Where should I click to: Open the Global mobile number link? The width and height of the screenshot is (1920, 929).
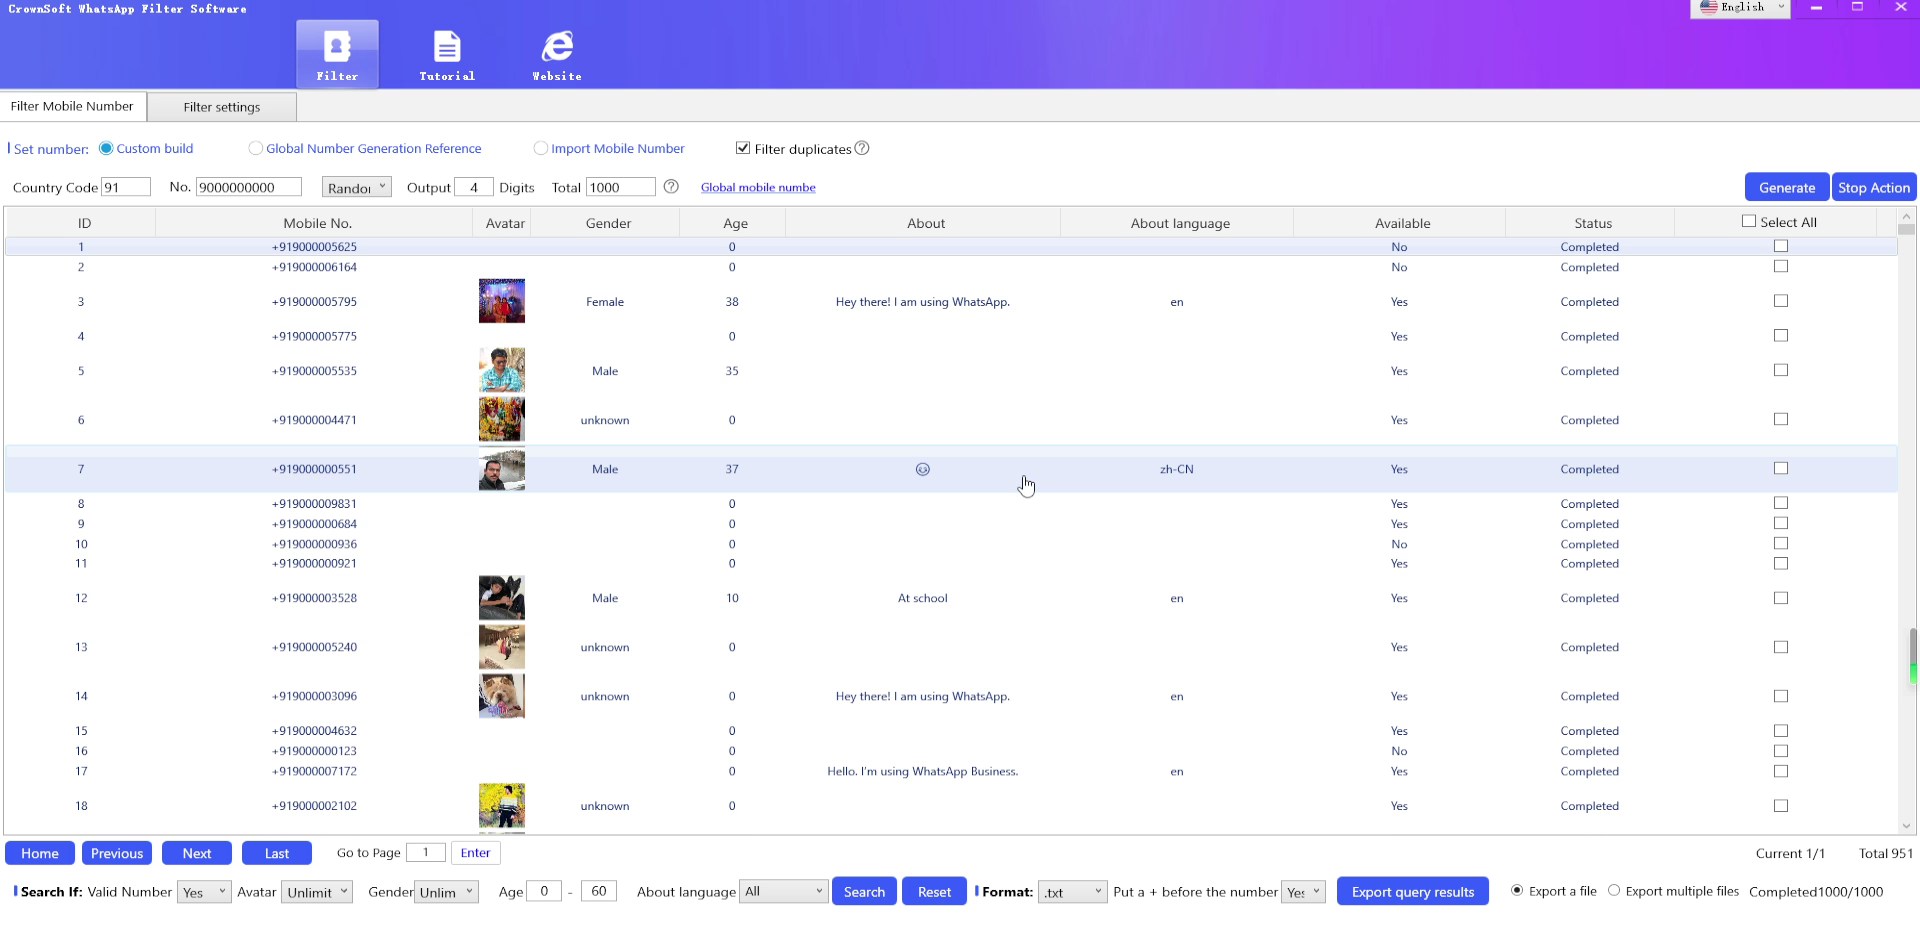(x=758, y=187)
